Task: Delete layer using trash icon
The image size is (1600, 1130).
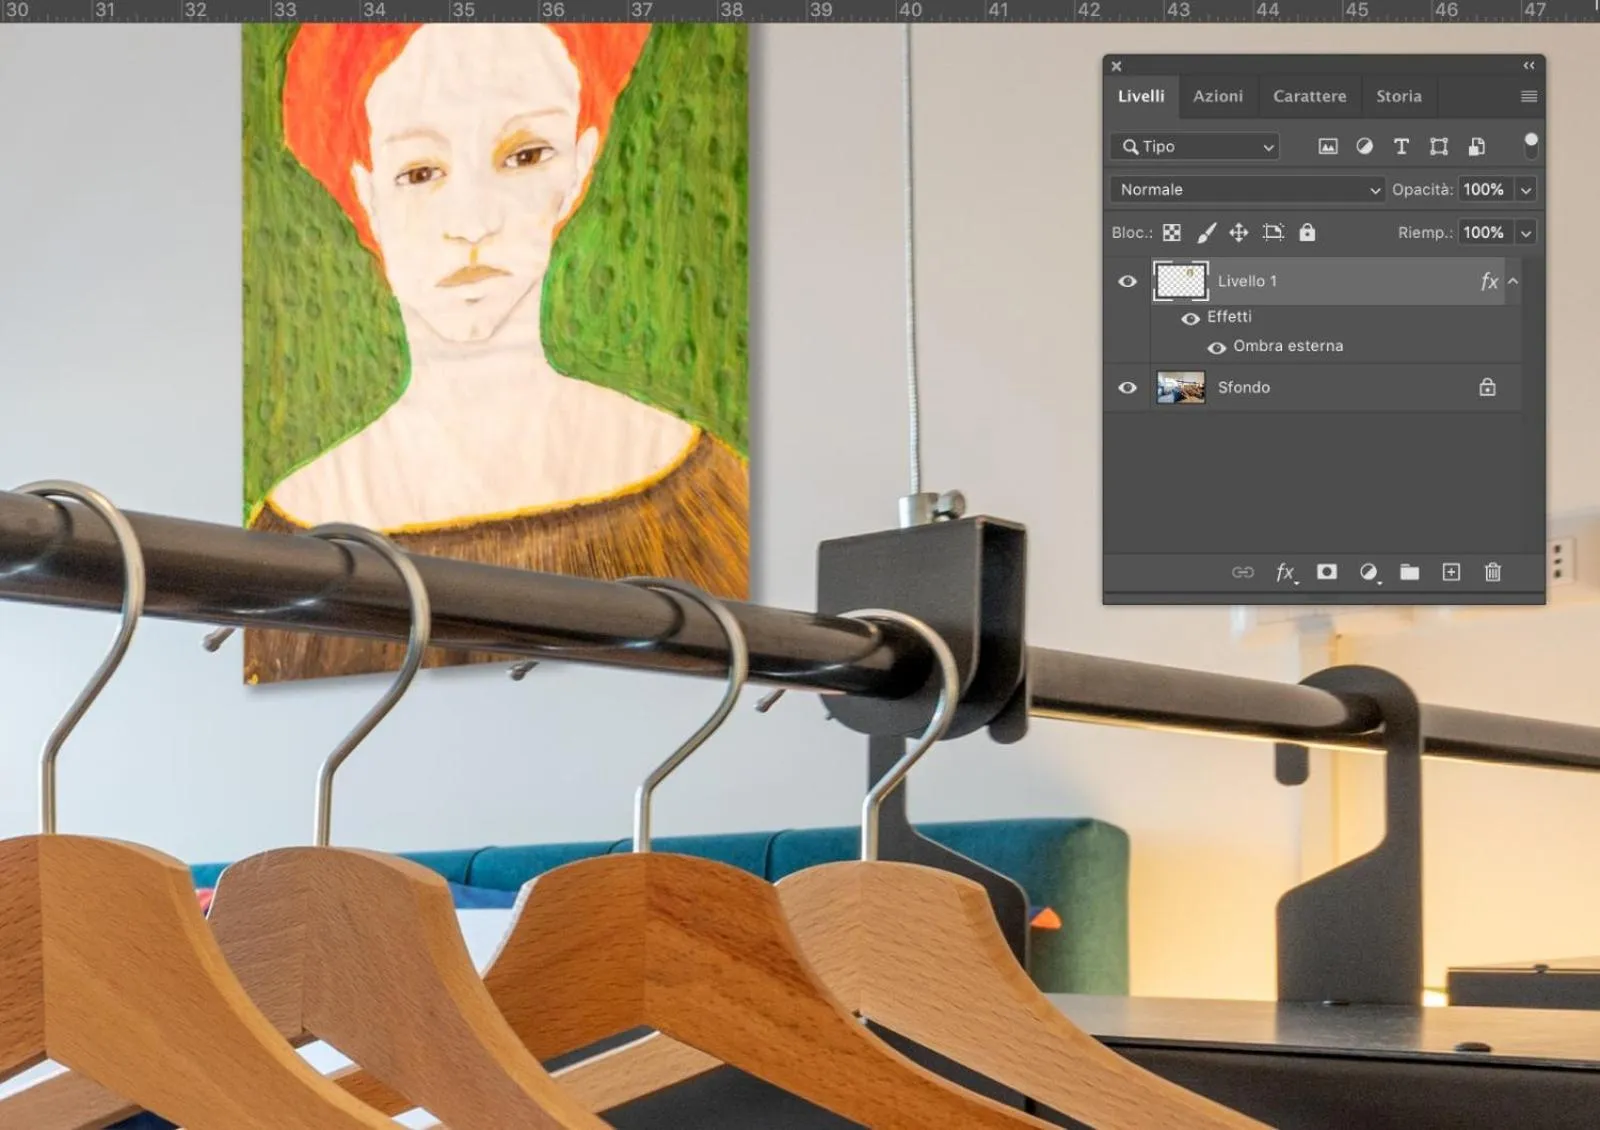Action: click(x=1492, y=572)
